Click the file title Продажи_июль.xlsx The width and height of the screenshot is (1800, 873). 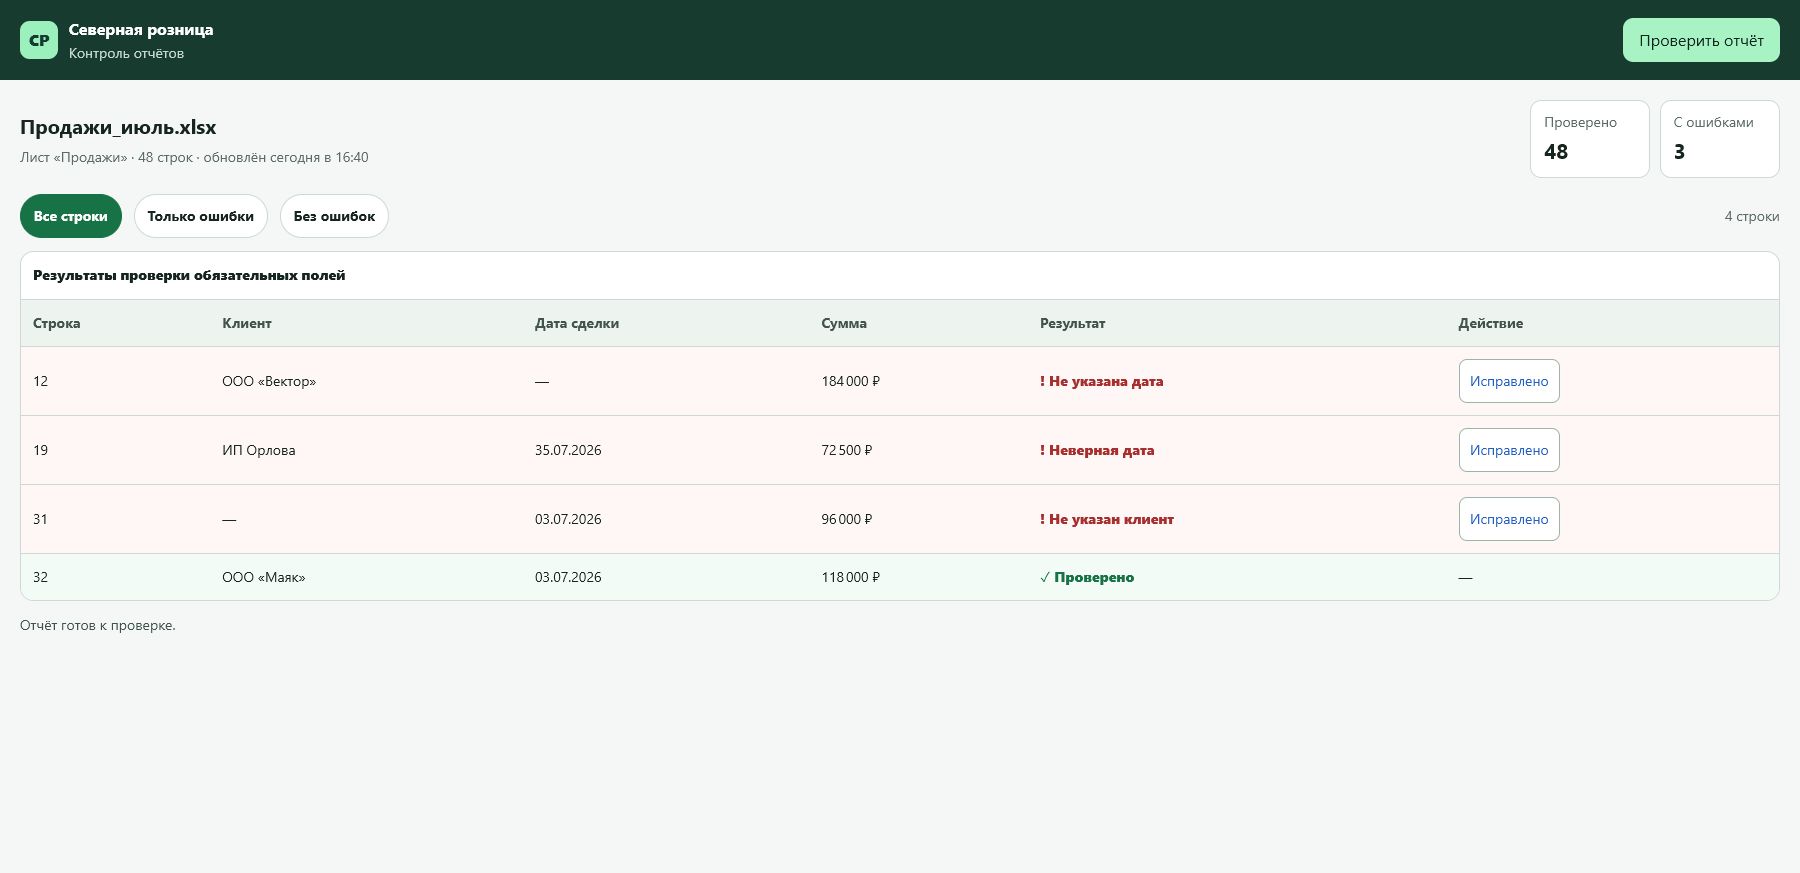pyautogui.click(x=118, y=127)
